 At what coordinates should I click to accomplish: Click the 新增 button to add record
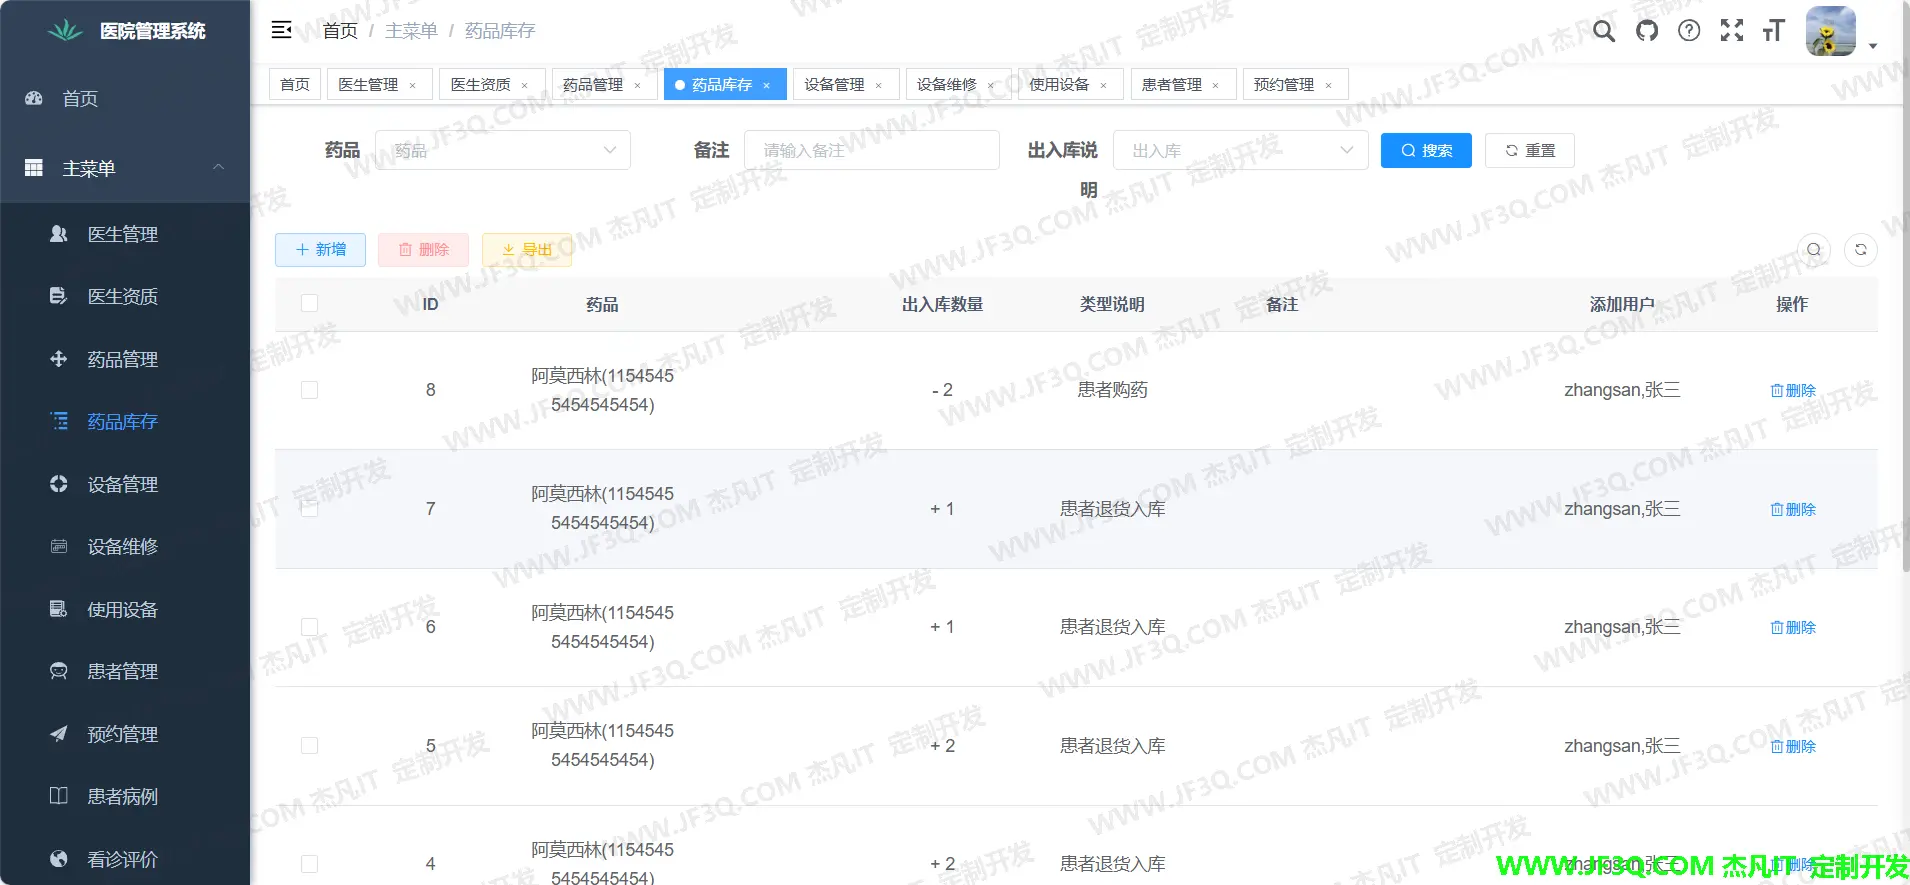(x=320, y=250)
